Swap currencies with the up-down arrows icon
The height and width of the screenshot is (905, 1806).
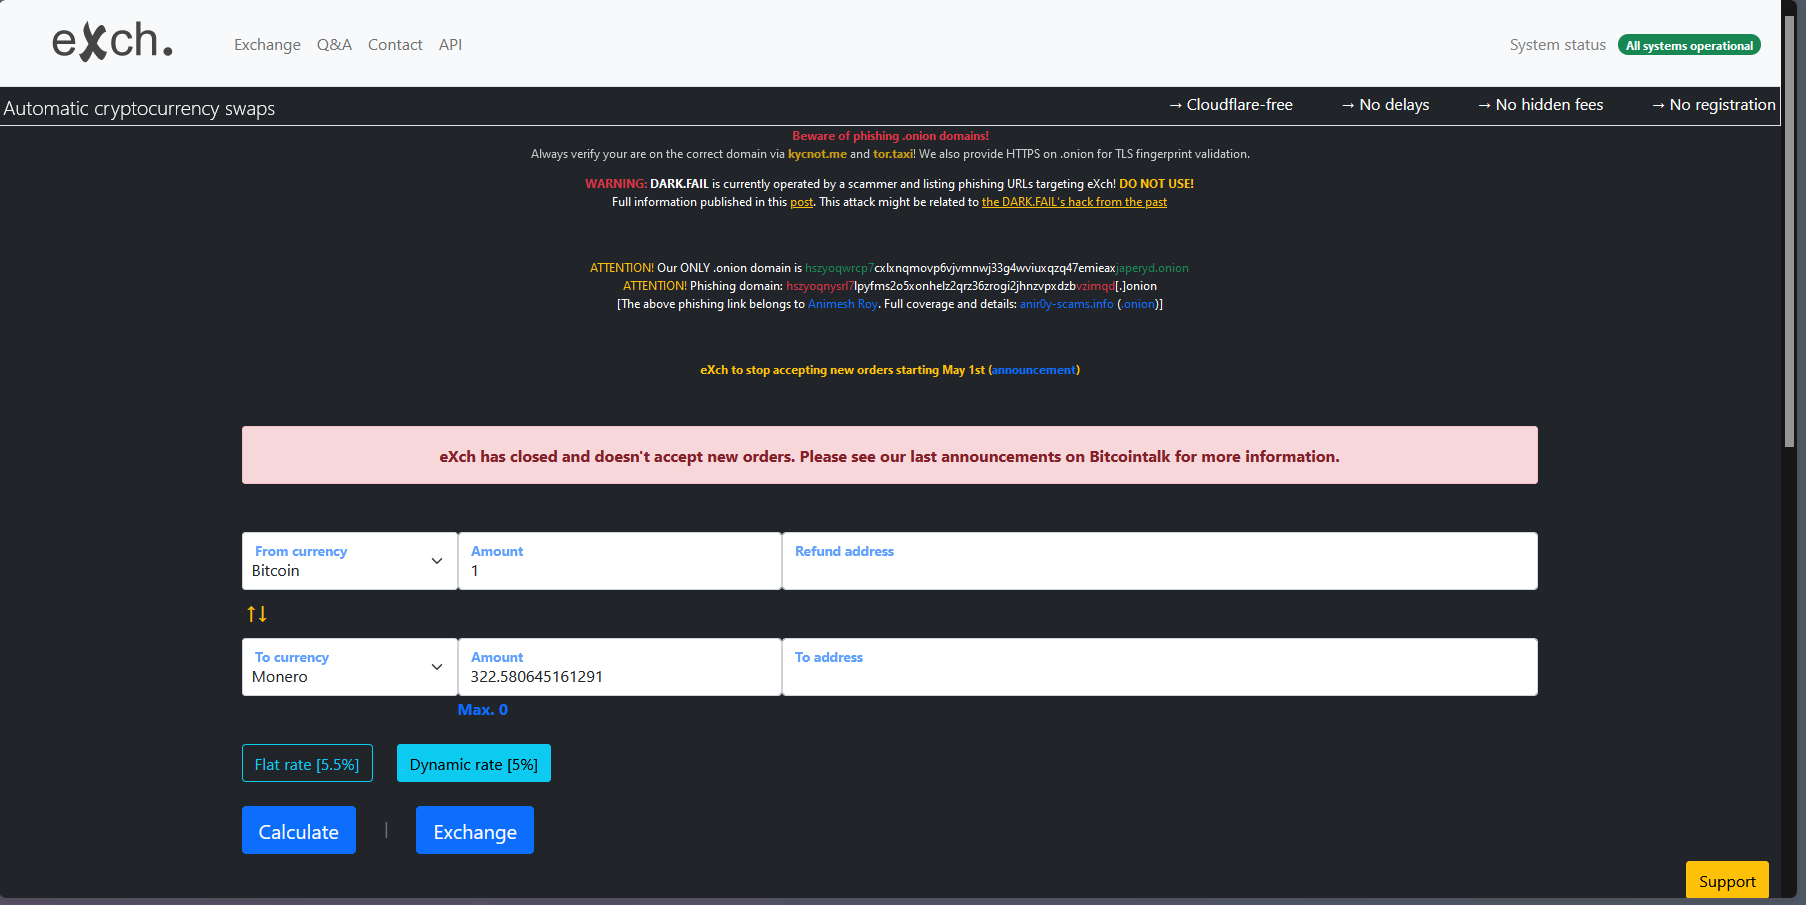[x=257, y=614]
